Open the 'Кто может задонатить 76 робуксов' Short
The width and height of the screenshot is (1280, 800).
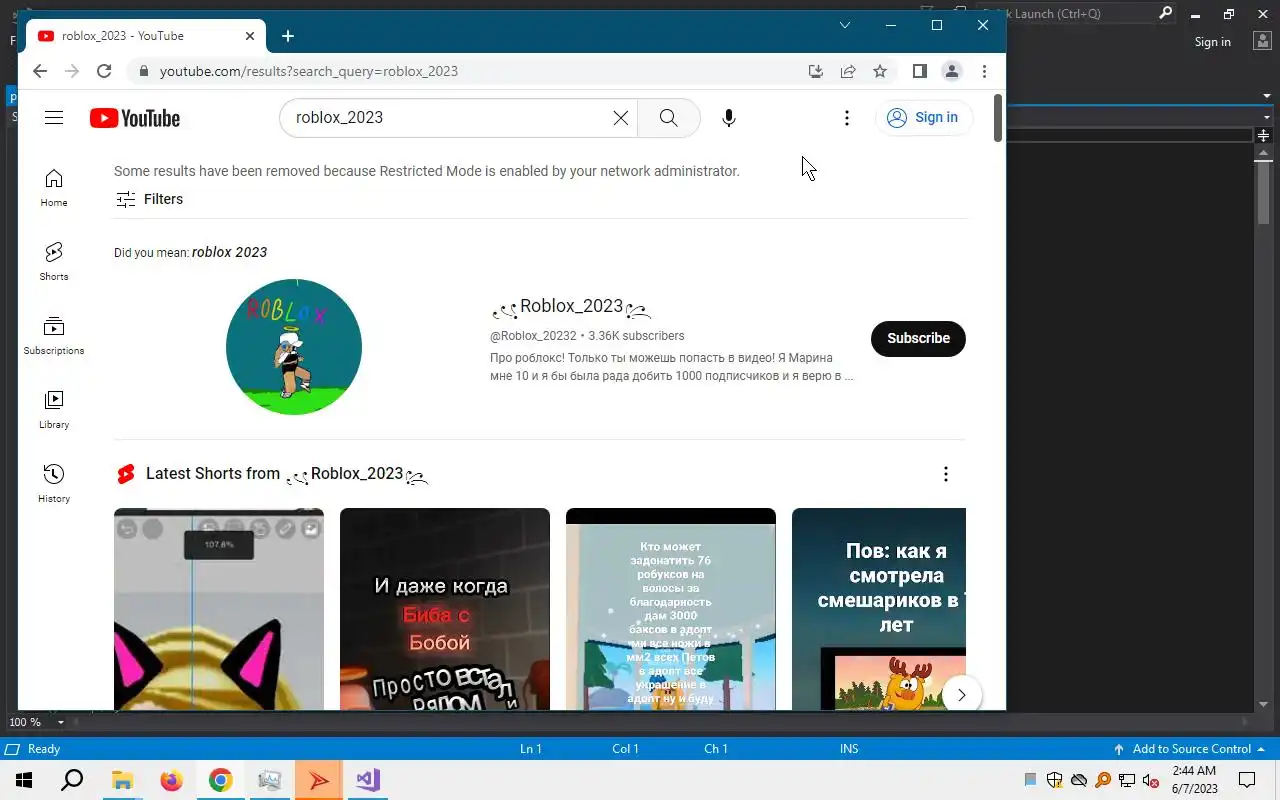671,609
